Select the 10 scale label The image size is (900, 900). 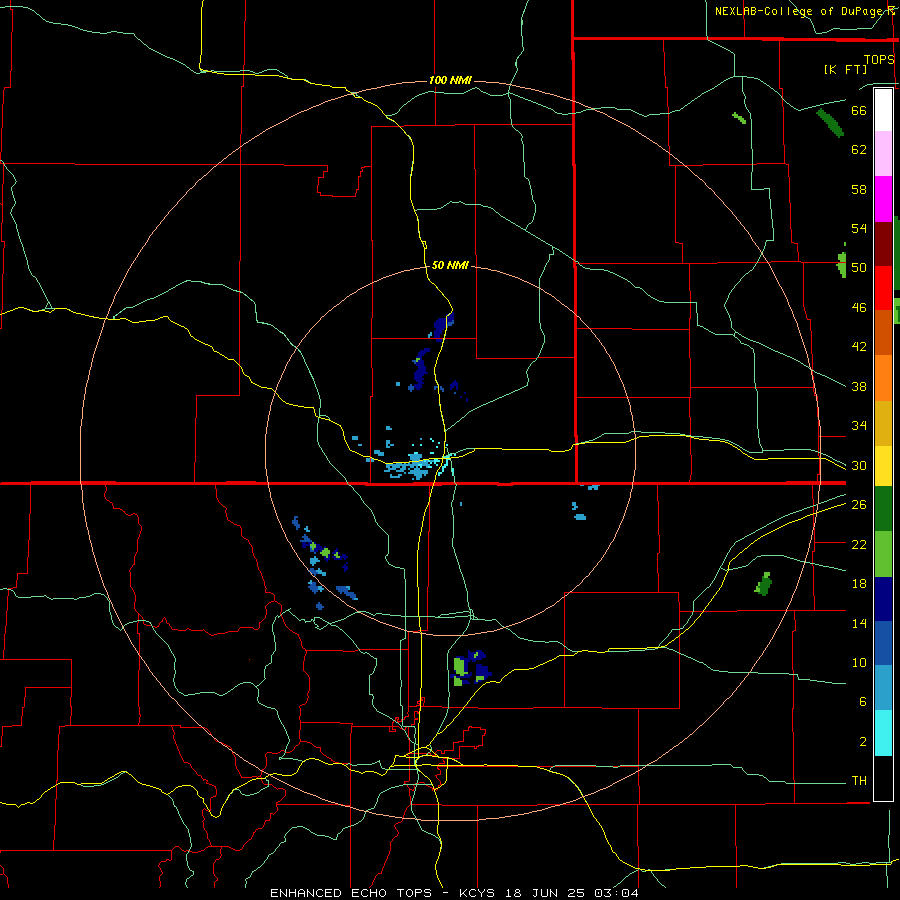pyautogui.click(x=859, y=663)
